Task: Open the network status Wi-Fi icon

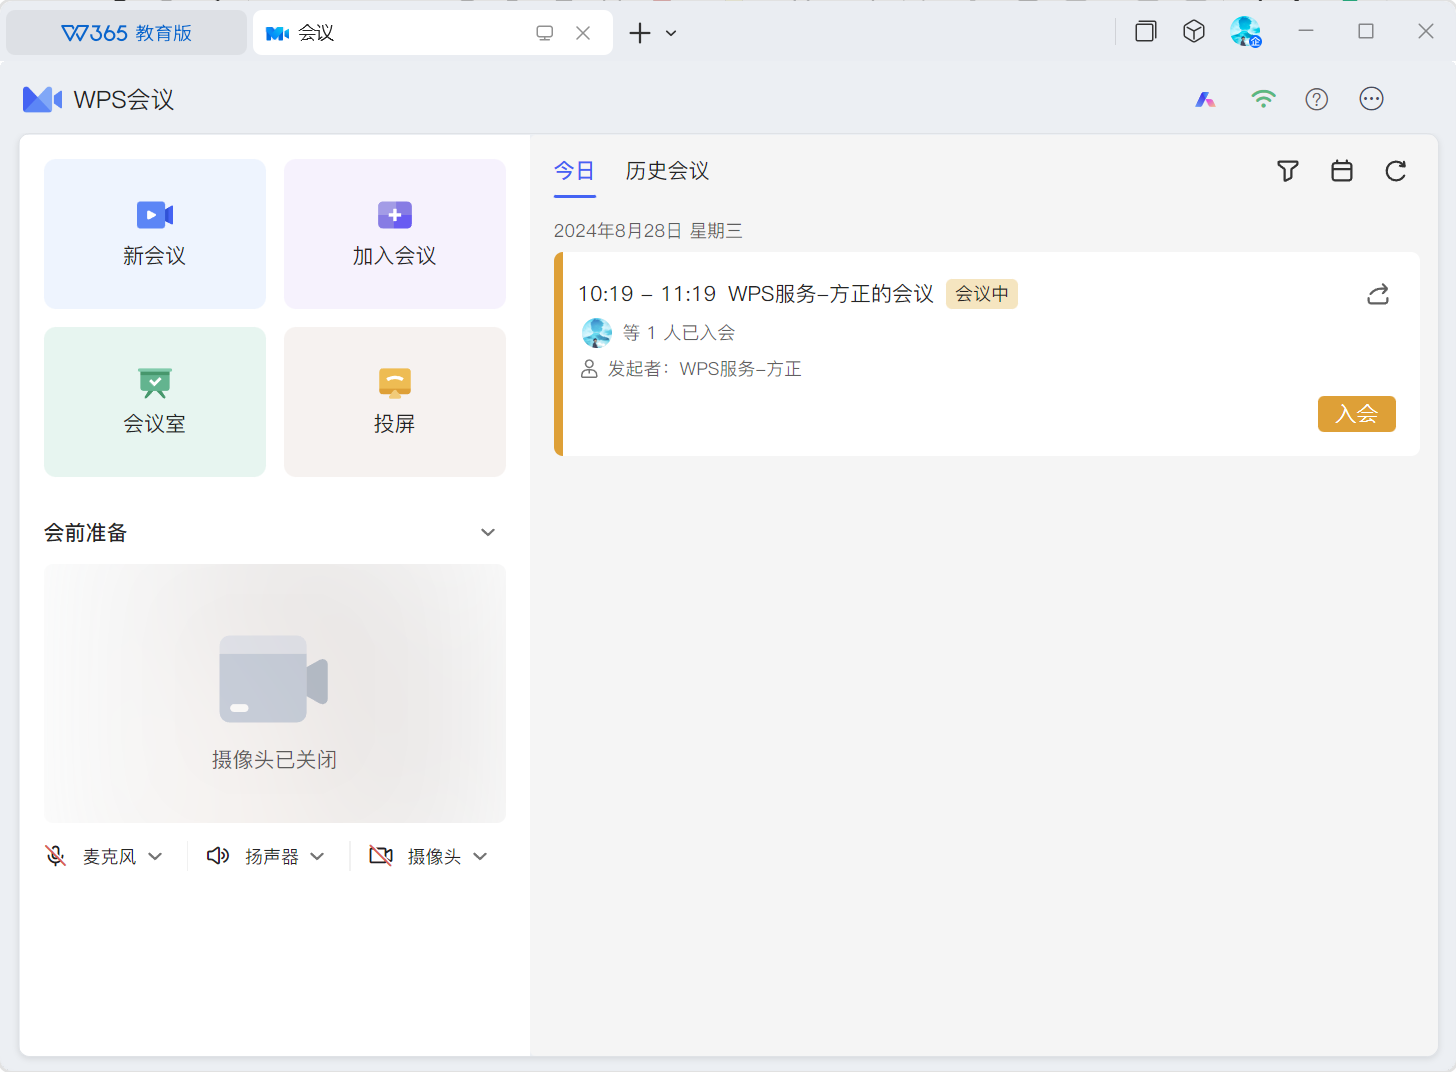Action: point(1264,99)
